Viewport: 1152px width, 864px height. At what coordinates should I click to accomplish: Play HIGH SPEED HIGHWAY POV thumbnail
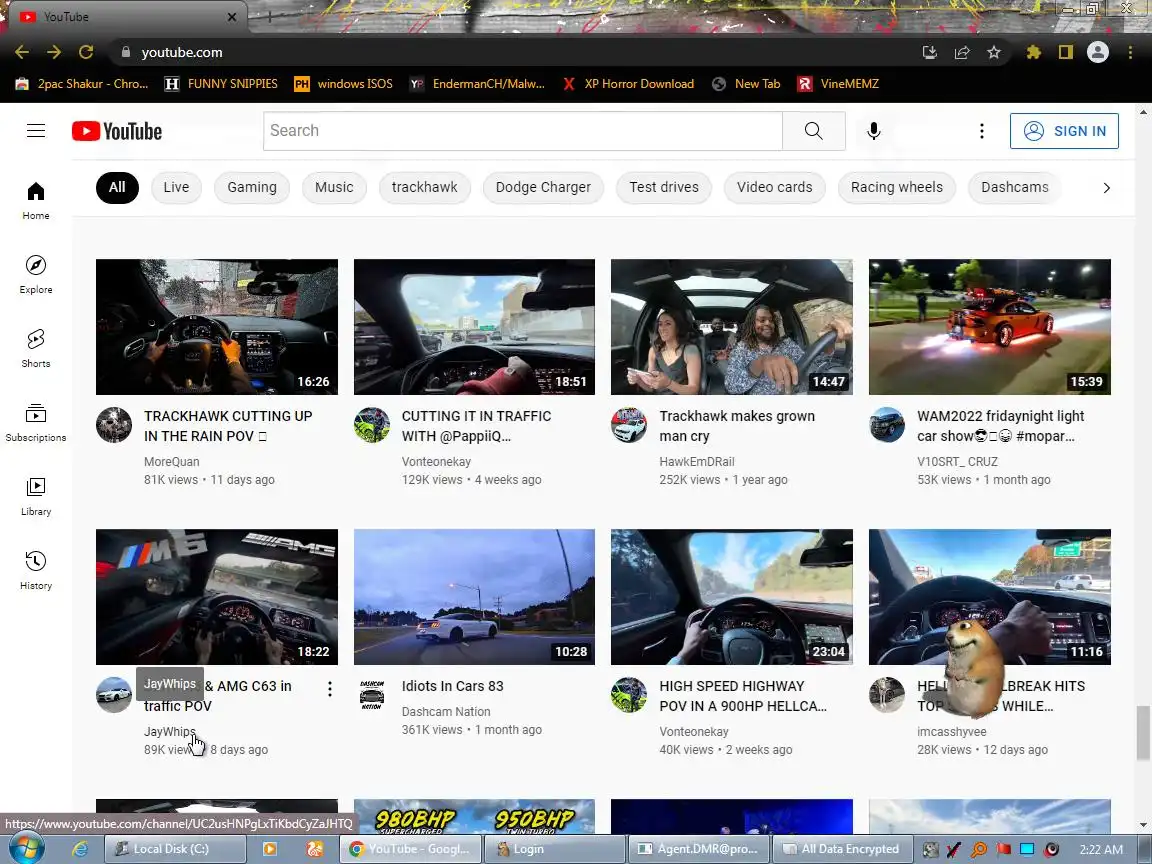(732, 597)
